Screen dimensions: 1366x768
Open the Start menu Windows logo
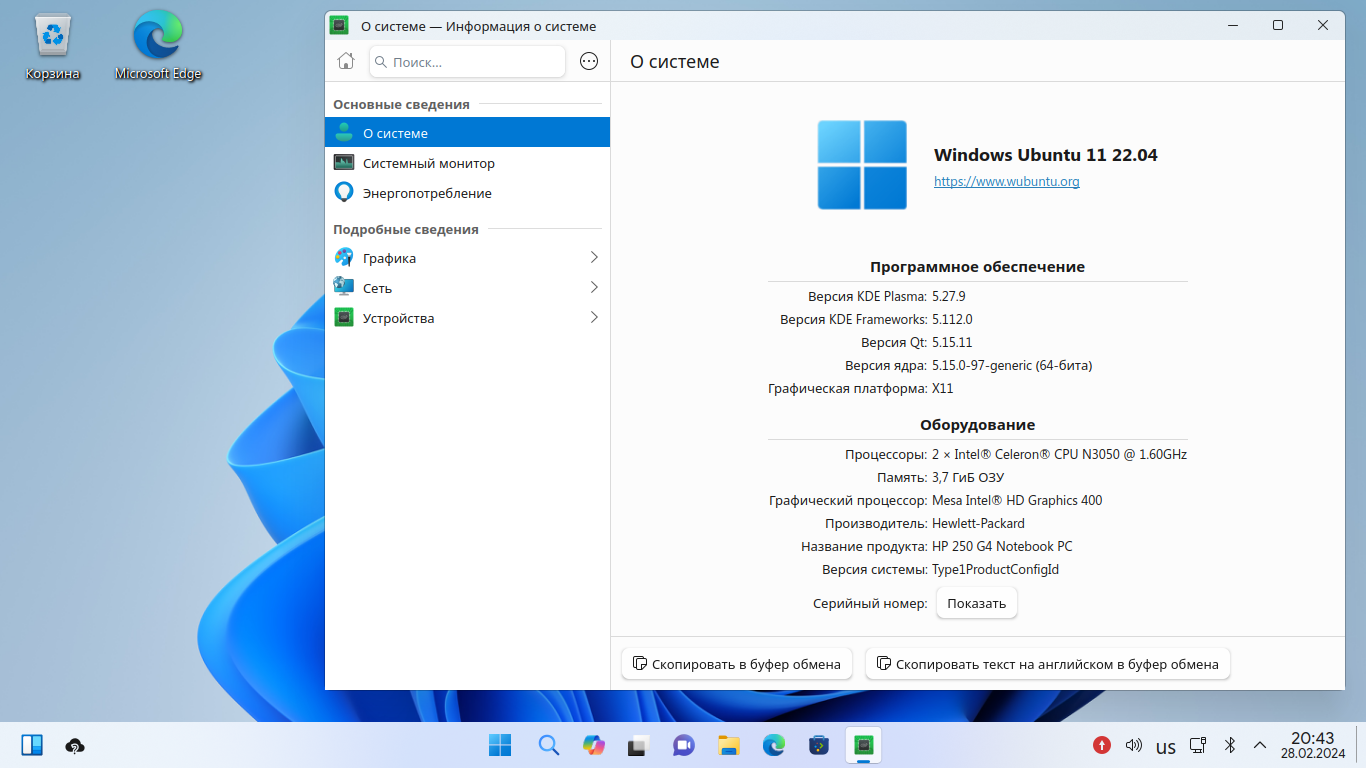pos(500,745)
